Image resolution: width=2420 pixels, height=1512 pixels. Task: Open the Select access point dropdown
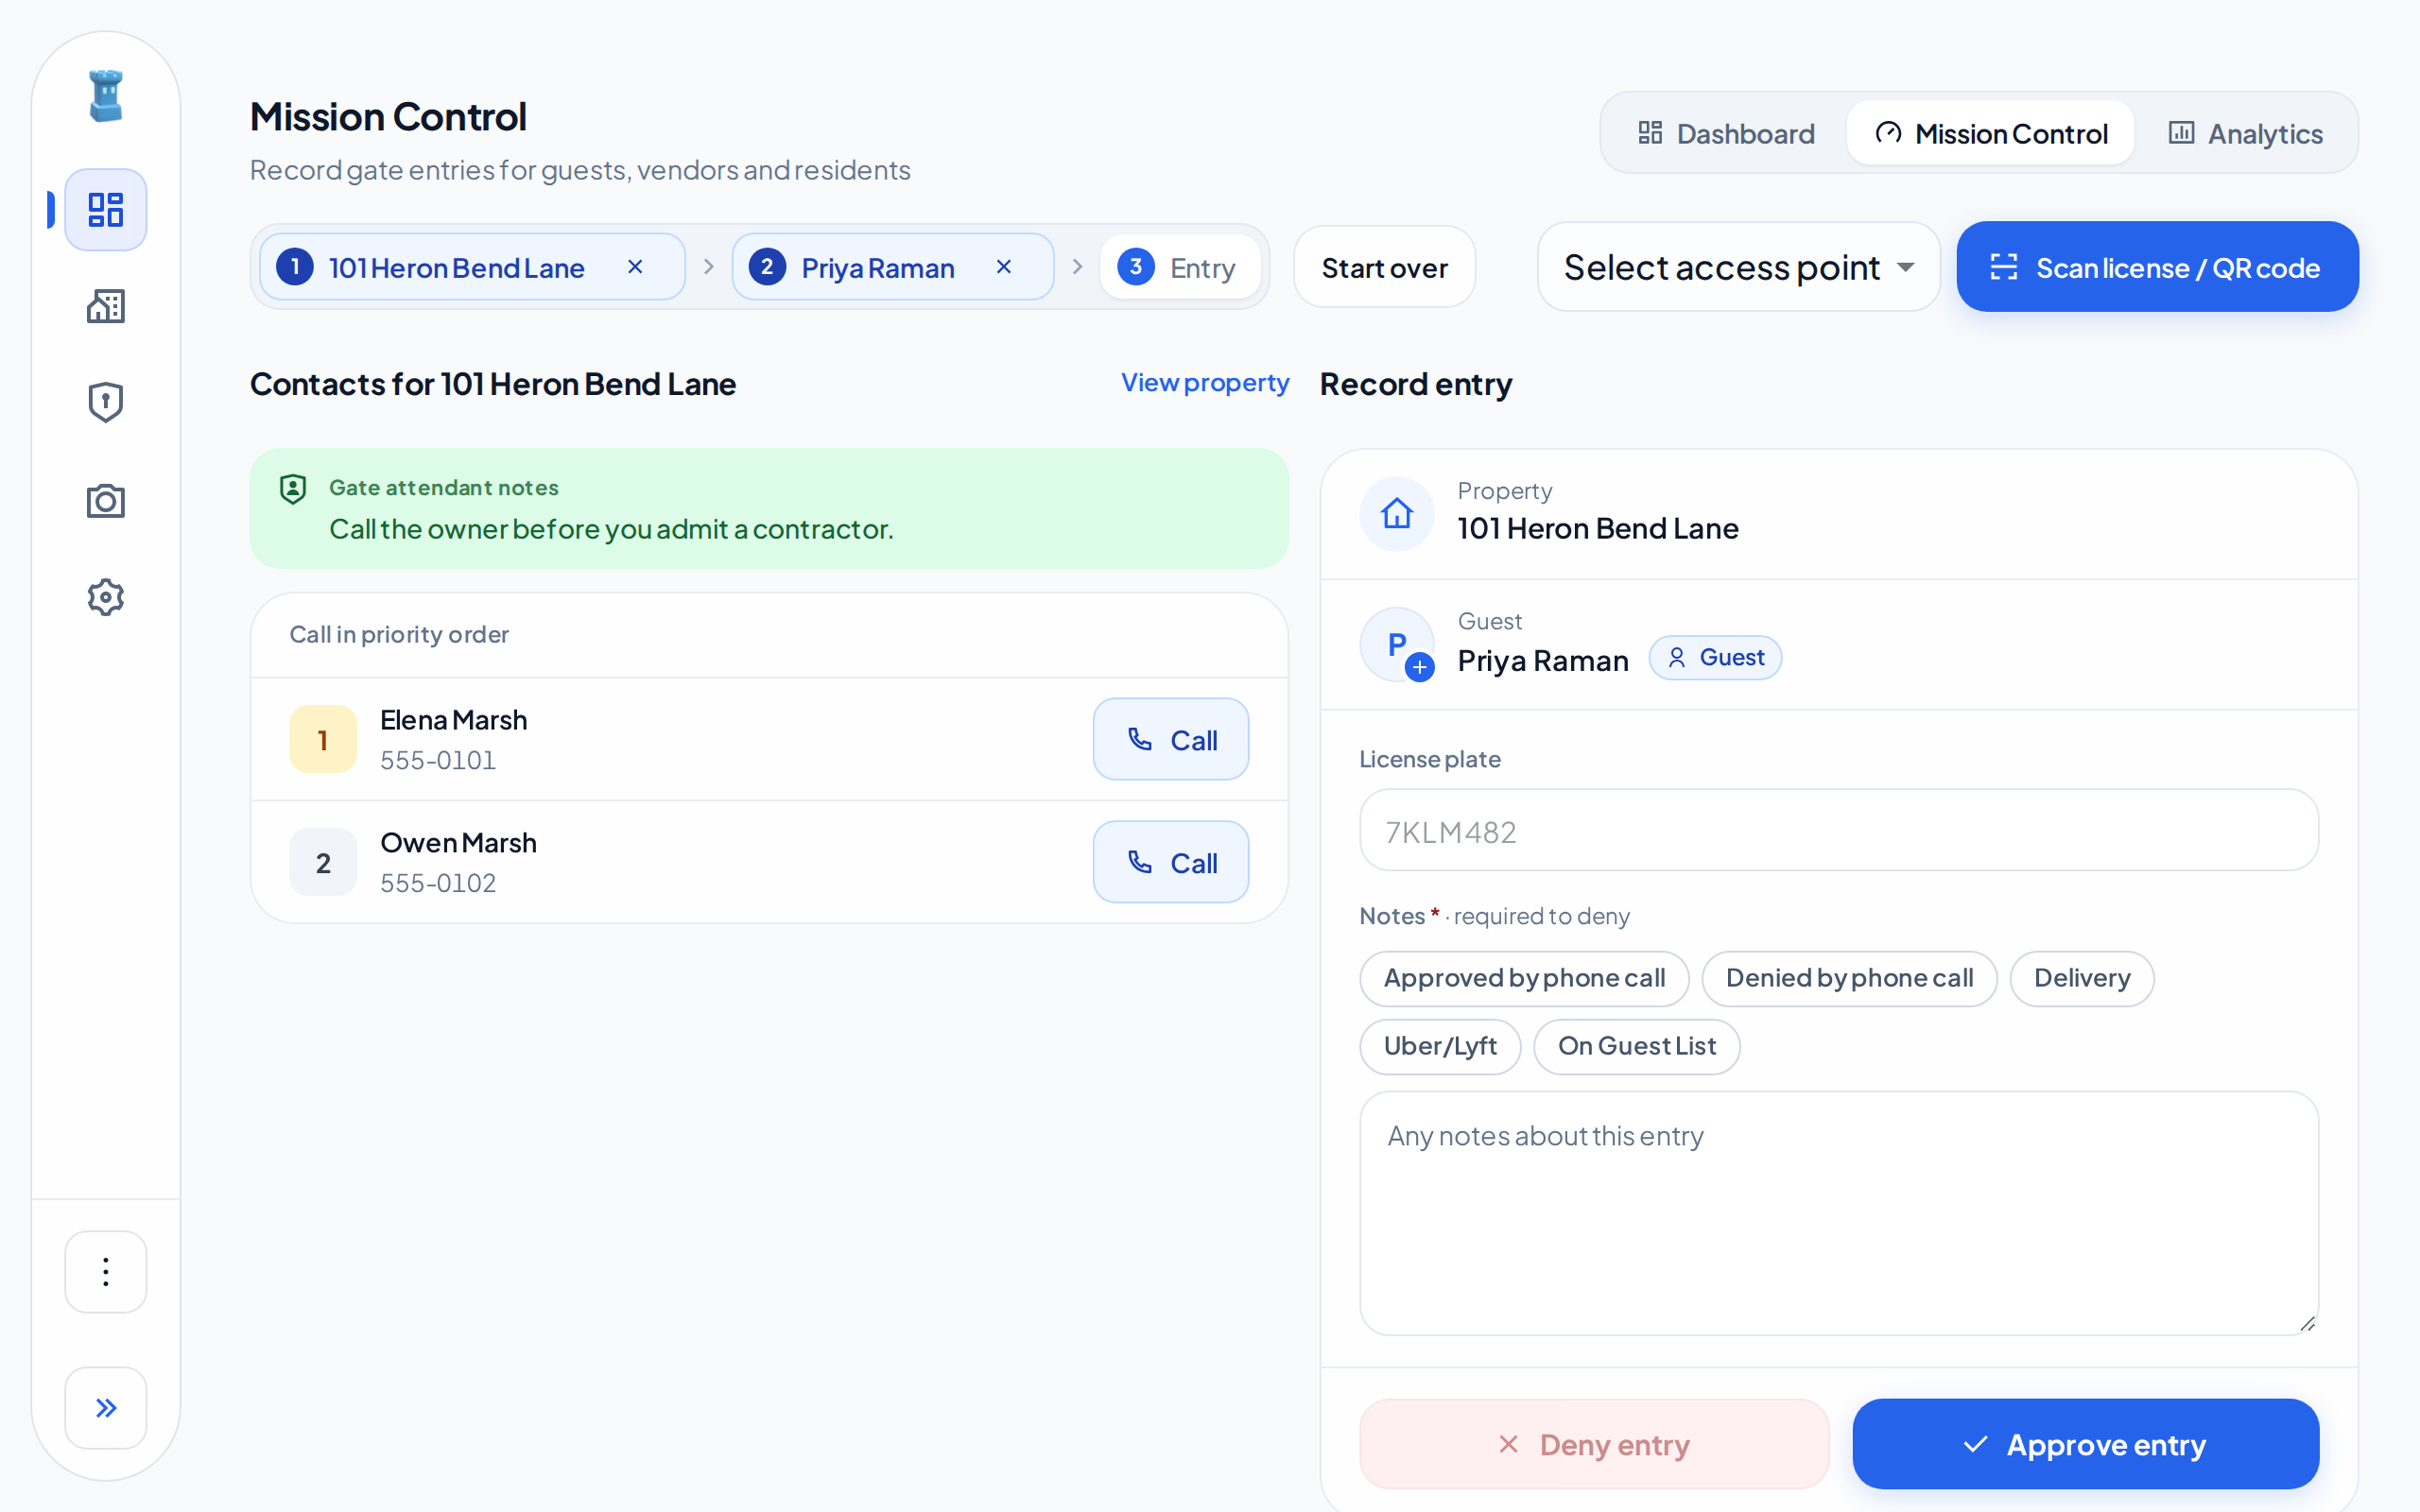point(1739,267)
